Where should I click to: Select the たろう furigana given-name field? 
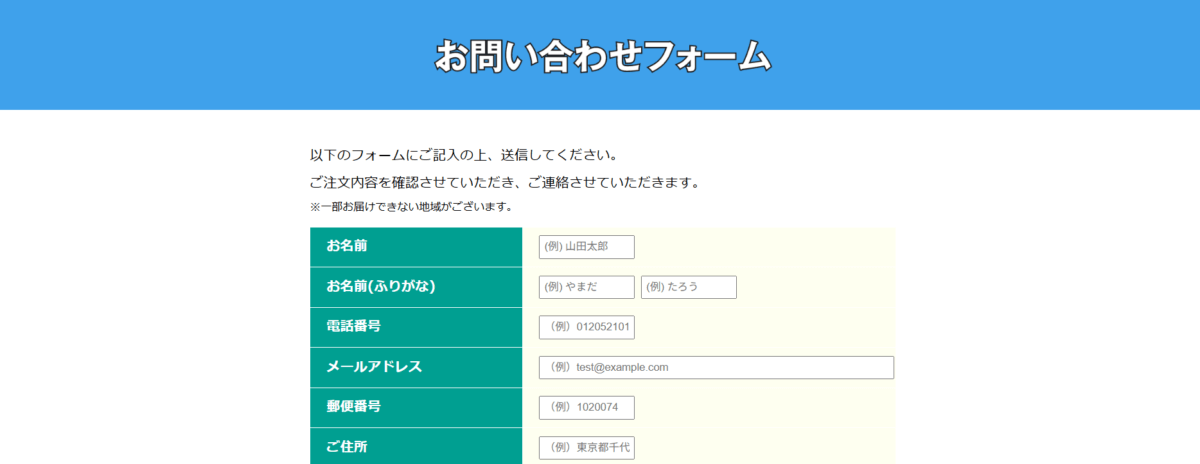coord(688,287)
